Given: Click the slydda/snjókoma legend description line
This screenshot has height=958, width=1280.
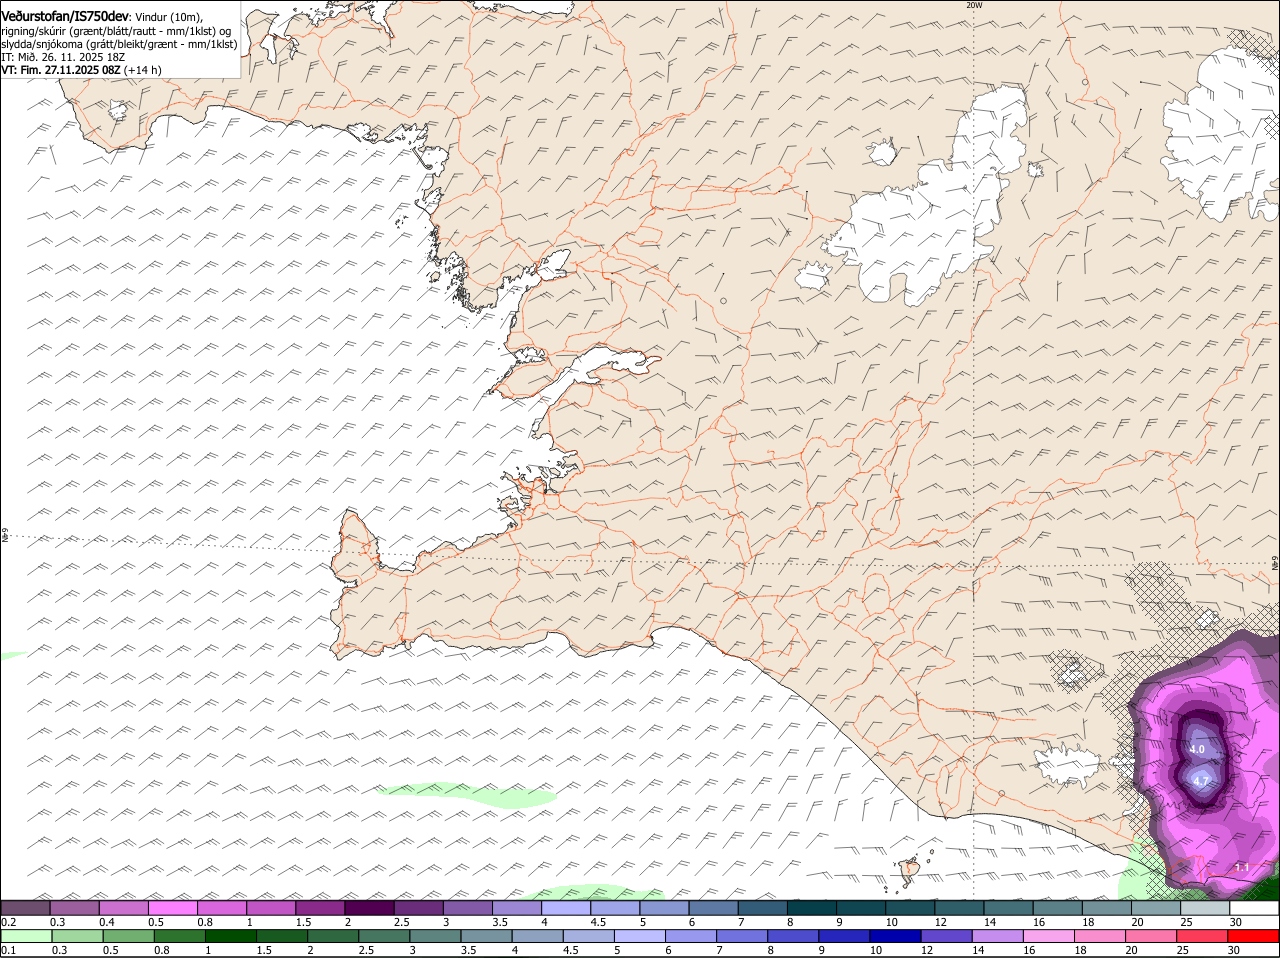Looking at the screenshot, I should point(119,44).
